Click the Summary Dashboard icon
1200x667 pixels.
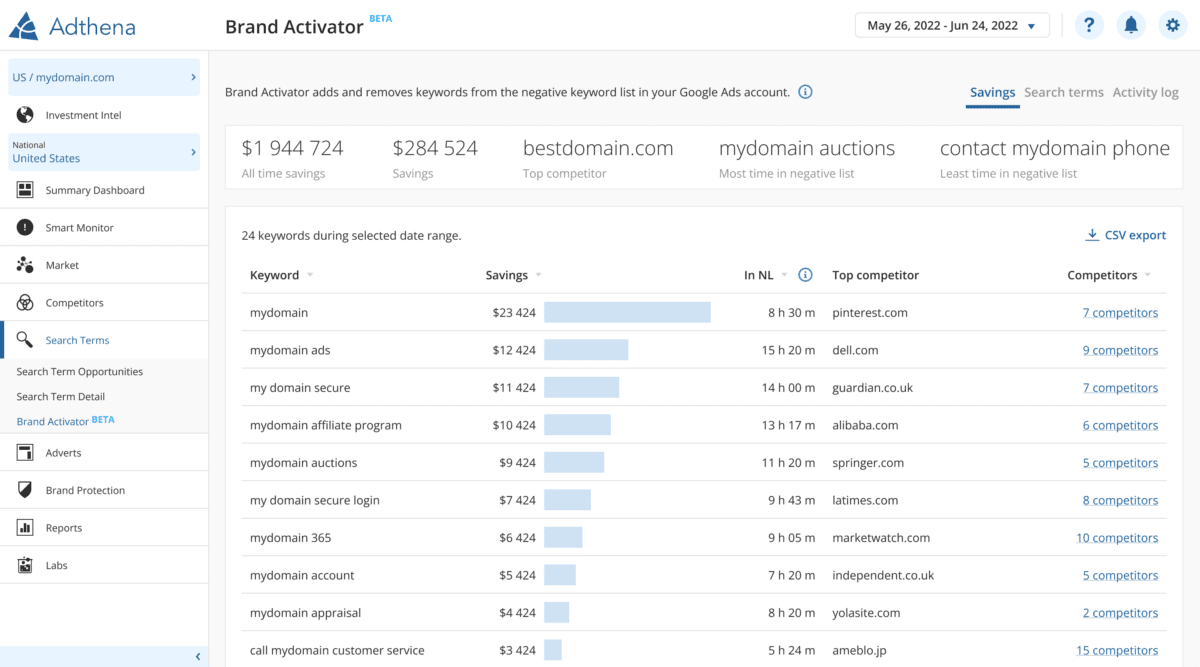(25, 190)
